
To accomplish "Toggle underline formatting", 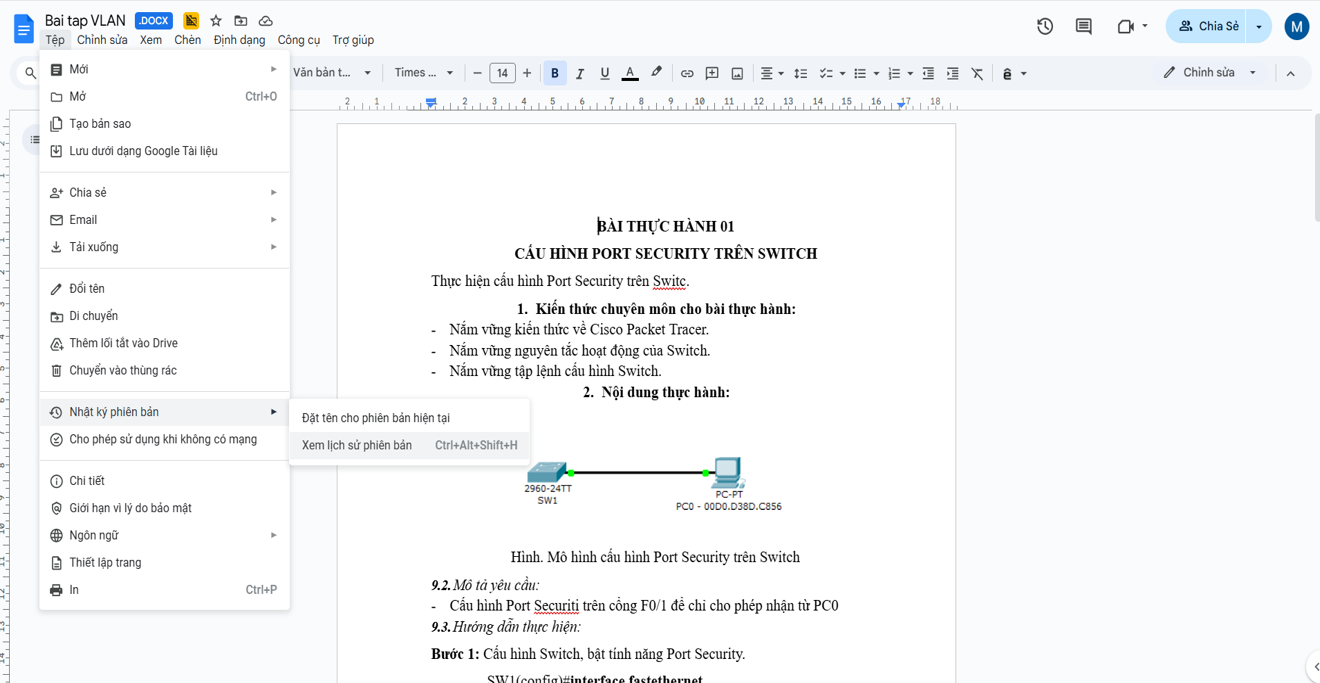I will coord(604,73).
